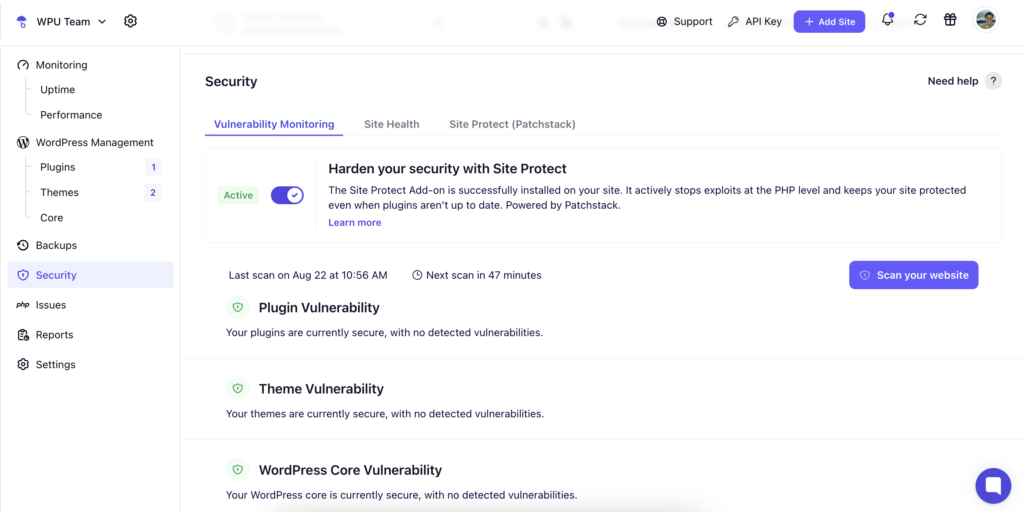
Task: Click the Backups history icon
Action: click(24, 246)
